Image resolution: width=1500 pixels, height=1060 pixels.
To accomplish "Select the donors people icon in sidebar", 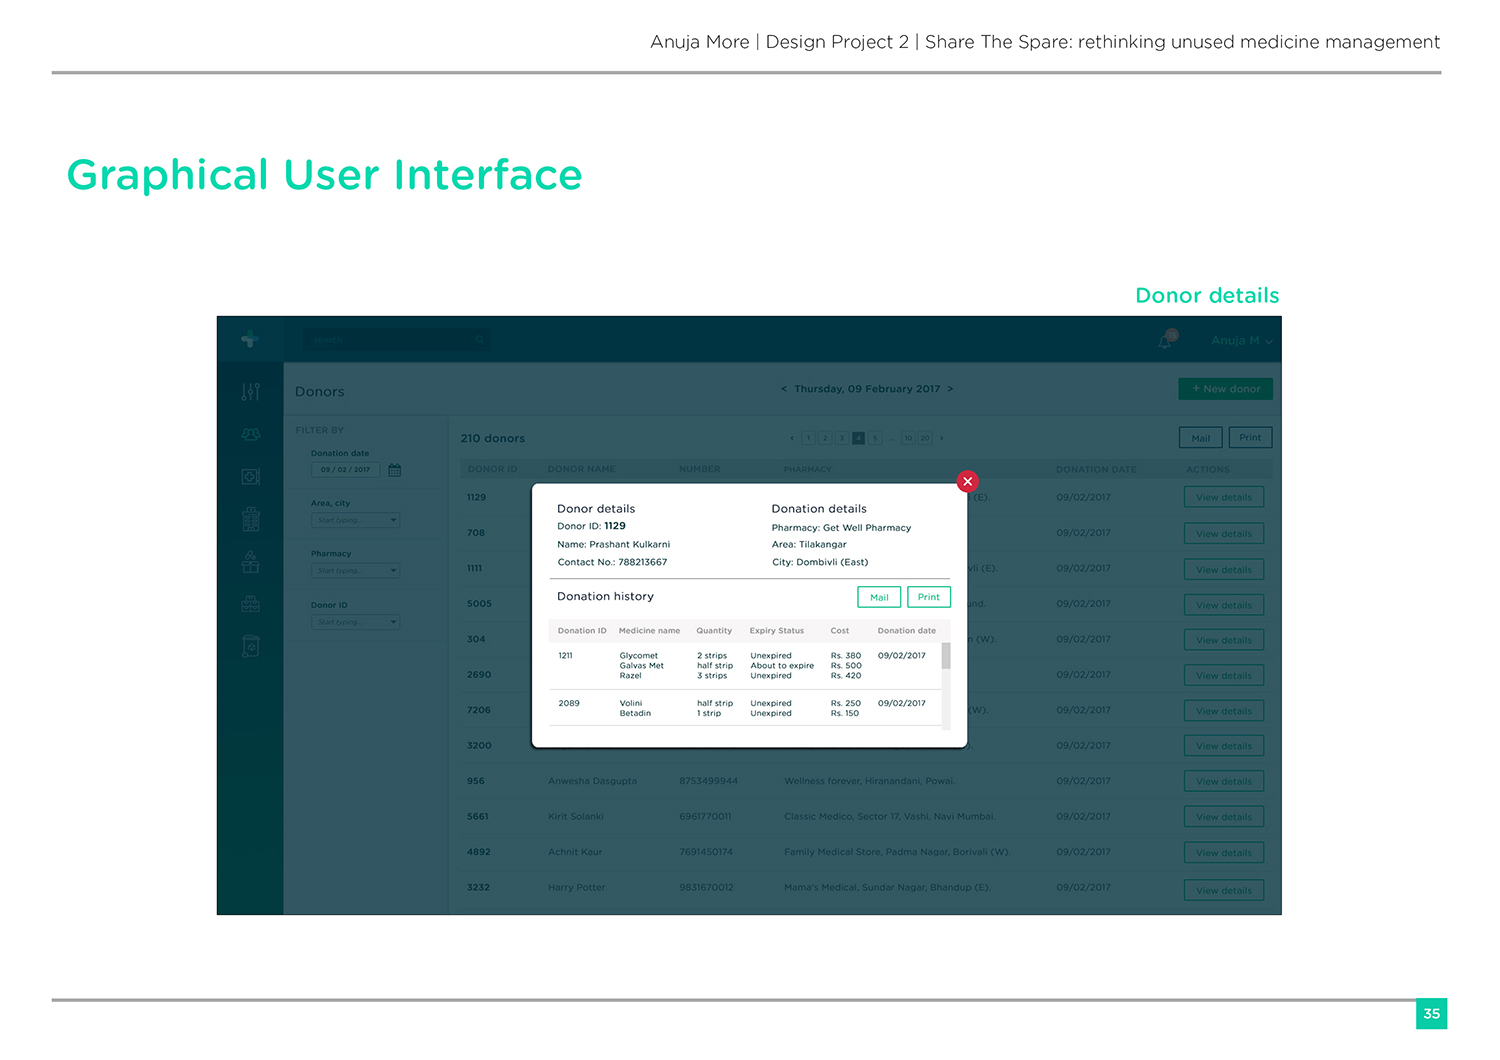I will [x=250, y=434].
